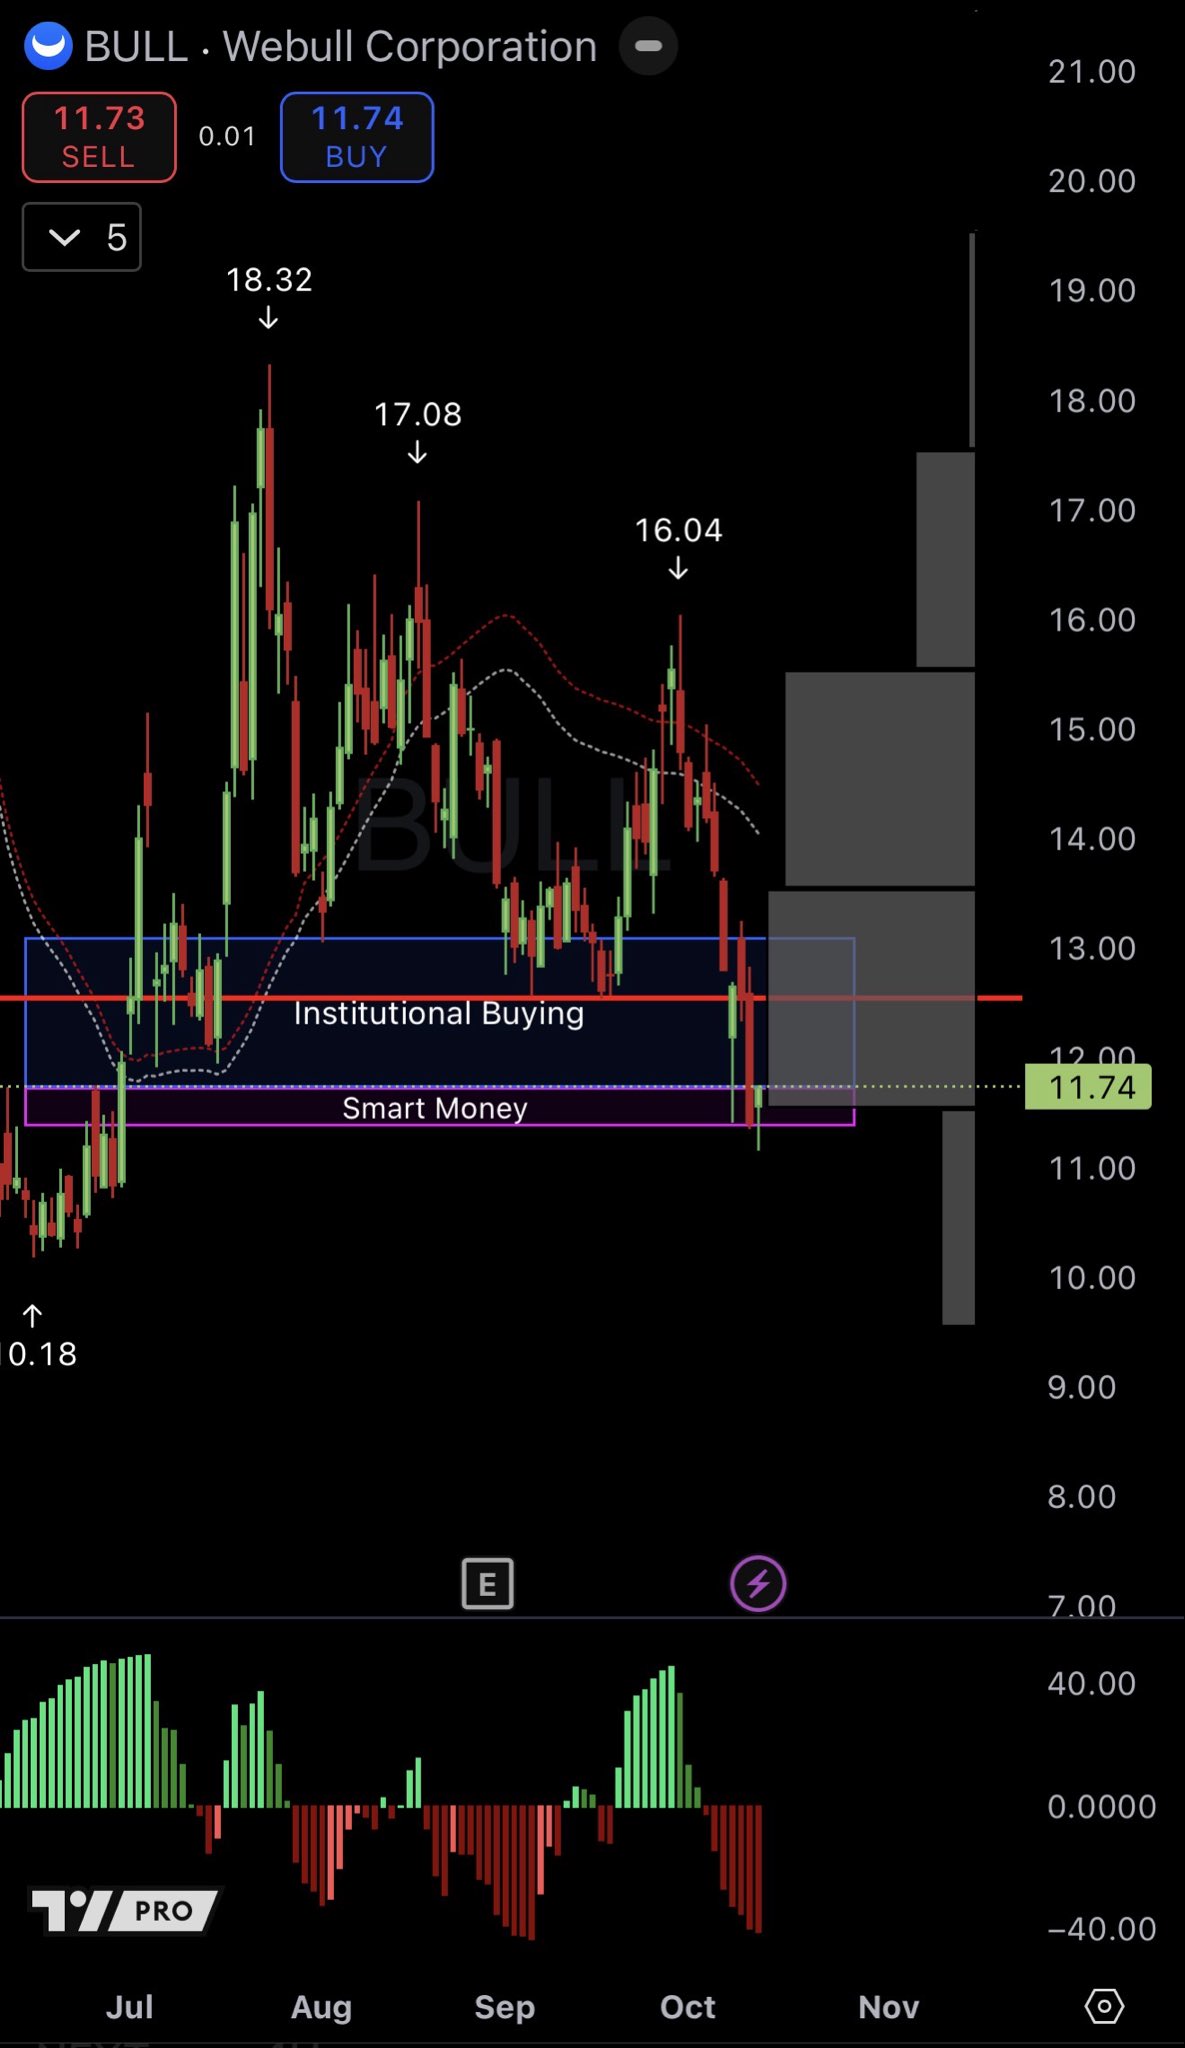The image size is (1185, 2048).
Task: Tap the Oct label on time axis
Action: [688, 2007]
